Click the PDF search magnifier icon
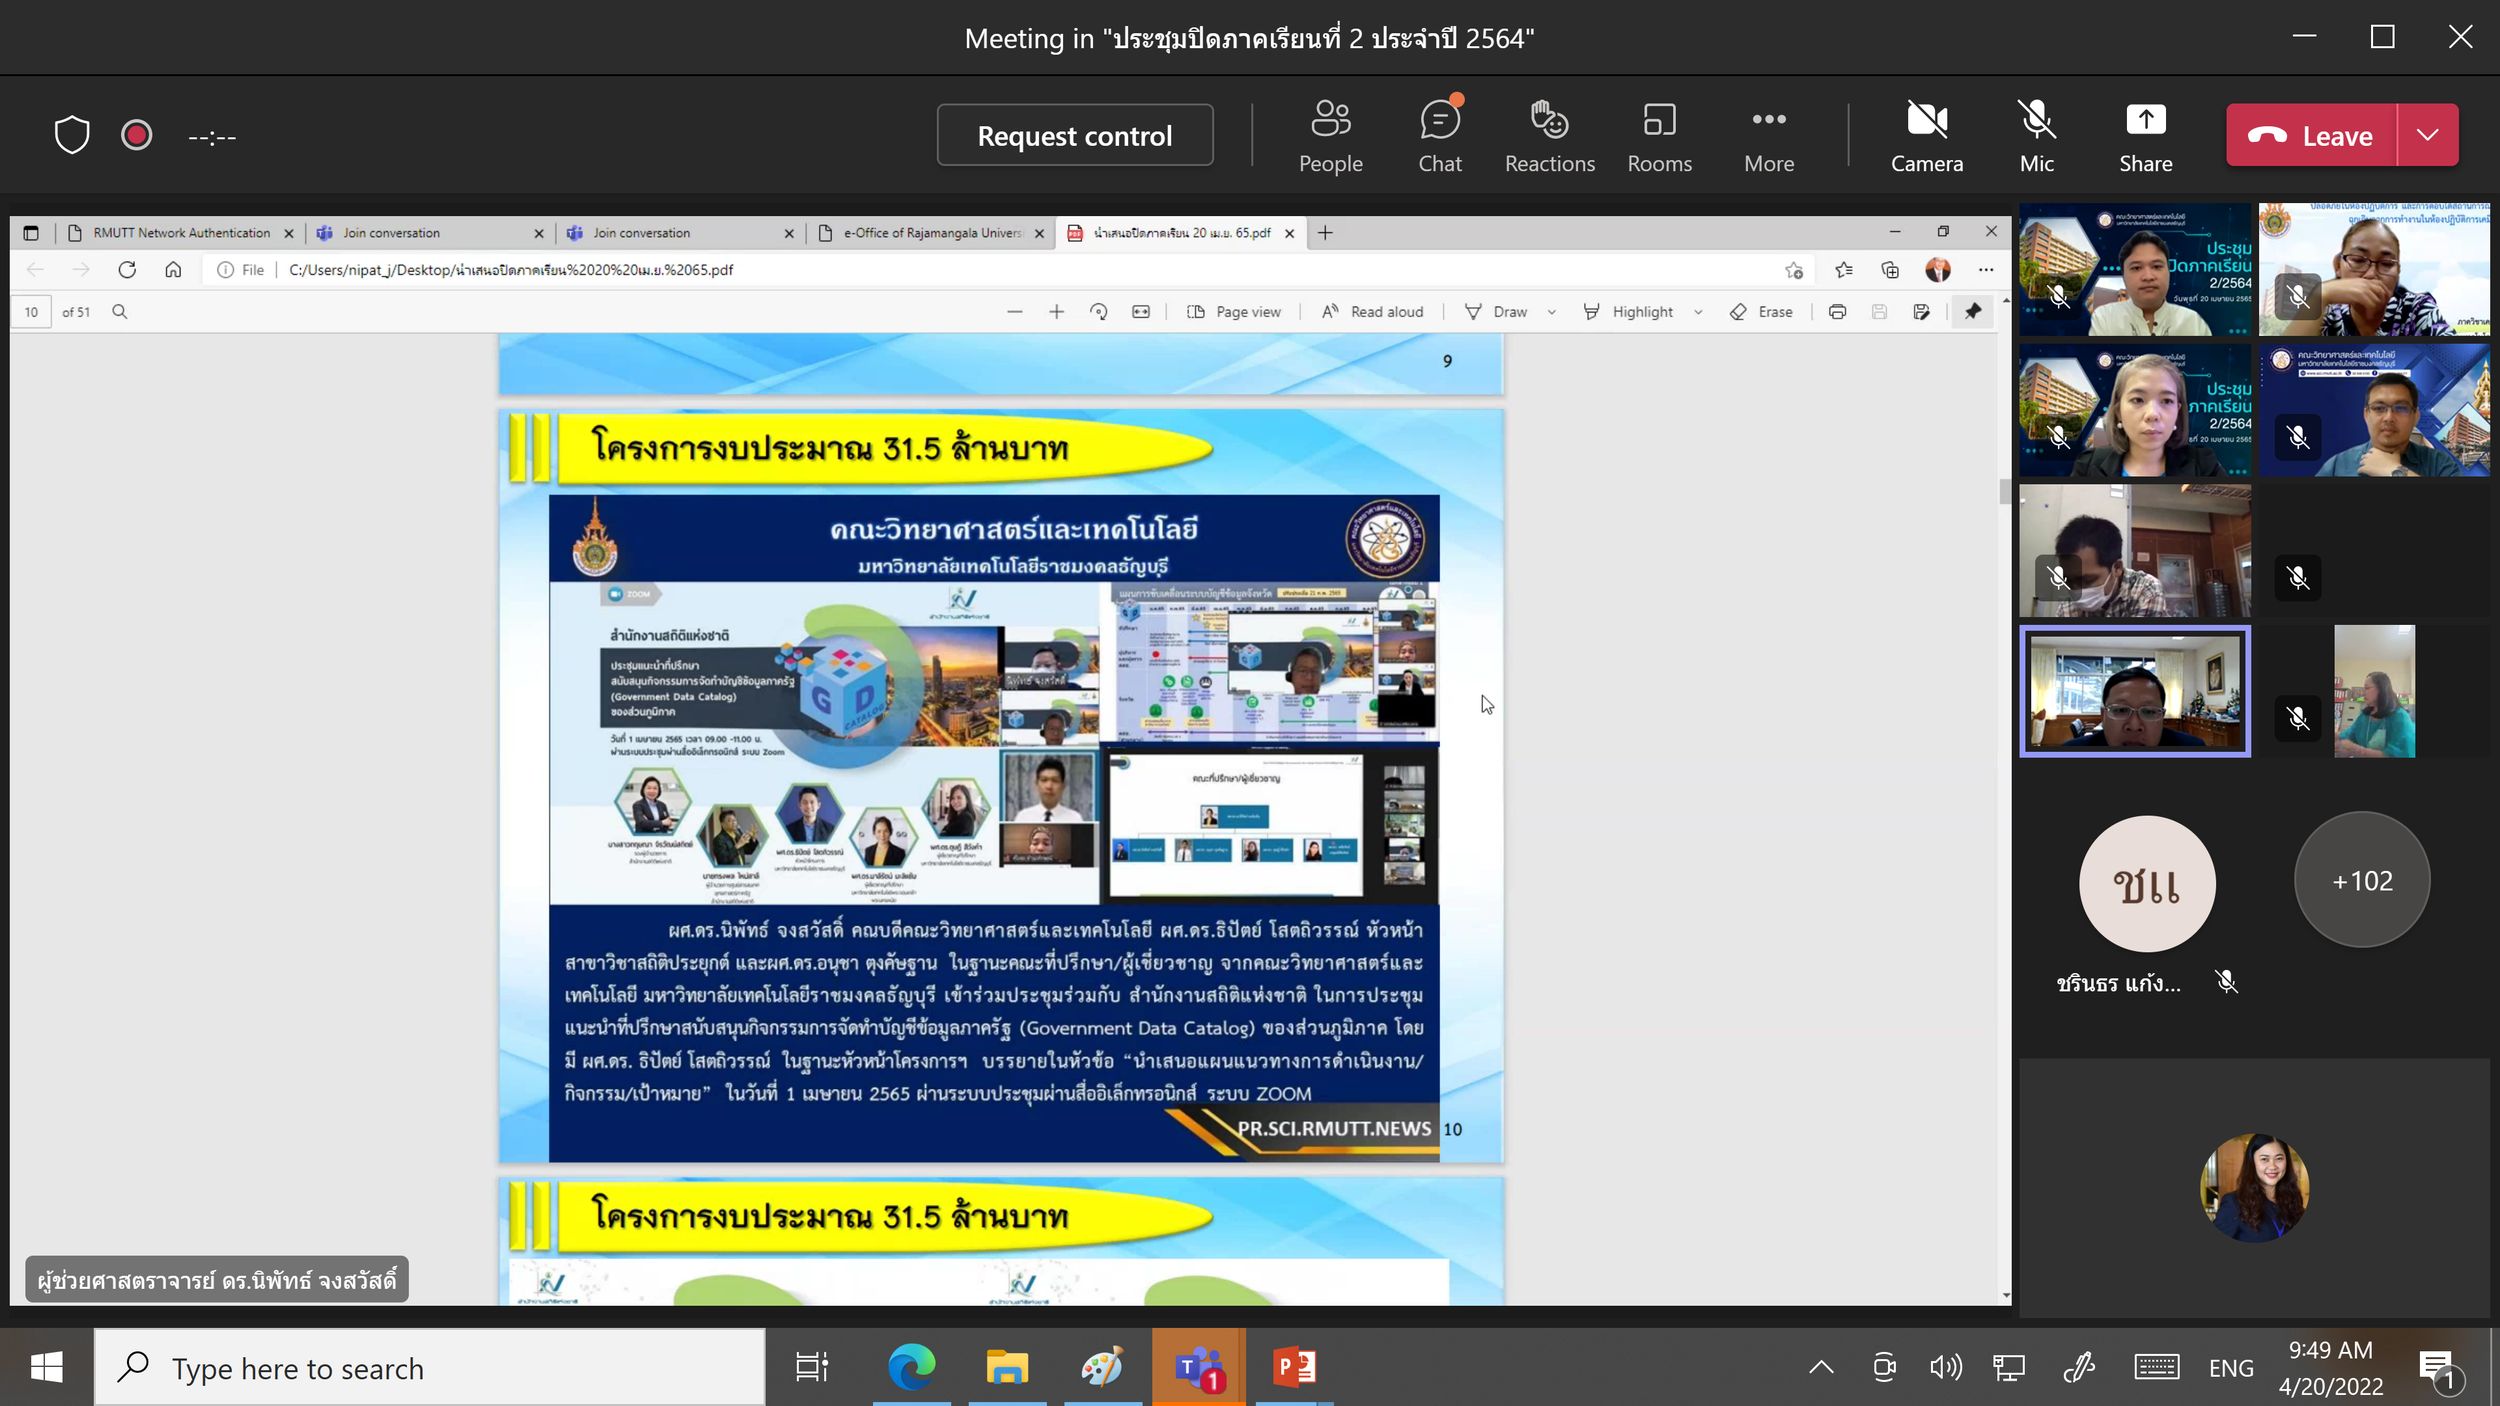Screen dimensions: 2500x1406 [120, 312]
